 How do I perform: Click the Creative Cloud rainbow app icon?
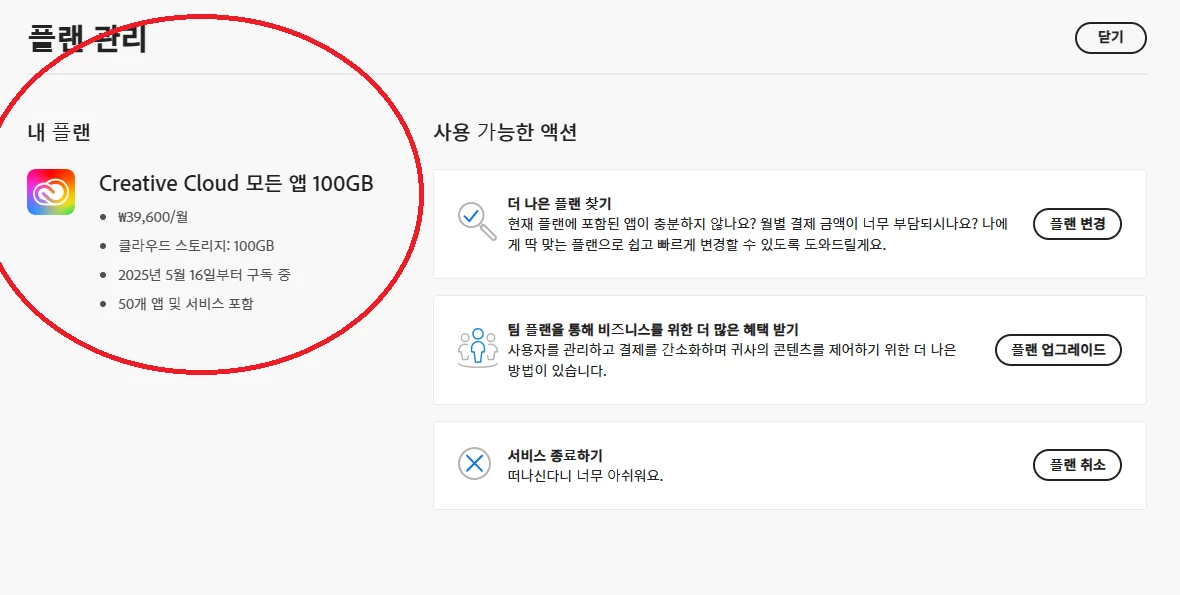pos(51,192)
